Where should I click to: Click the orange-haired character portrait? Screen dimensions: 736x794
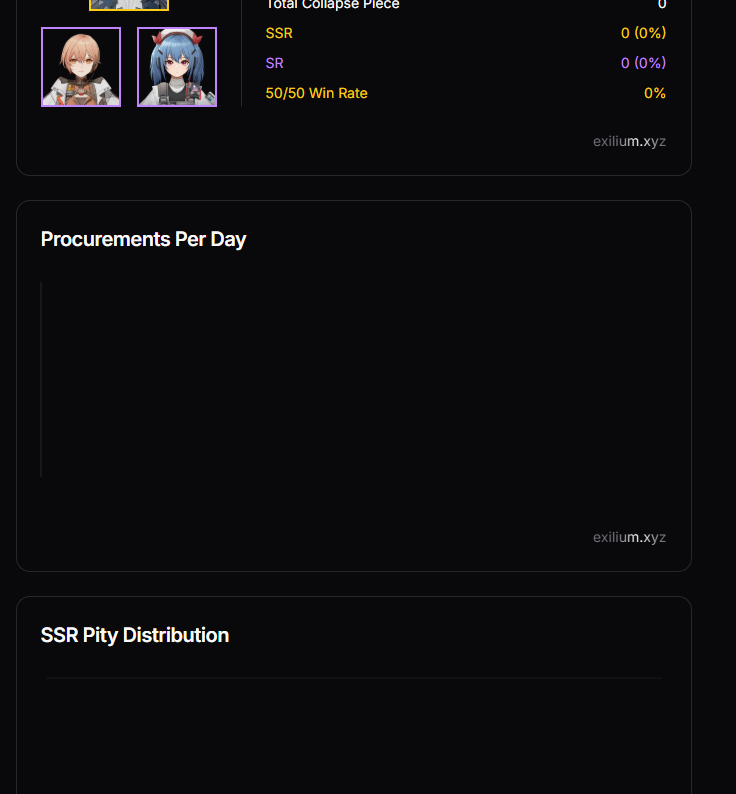click(81, 67)
